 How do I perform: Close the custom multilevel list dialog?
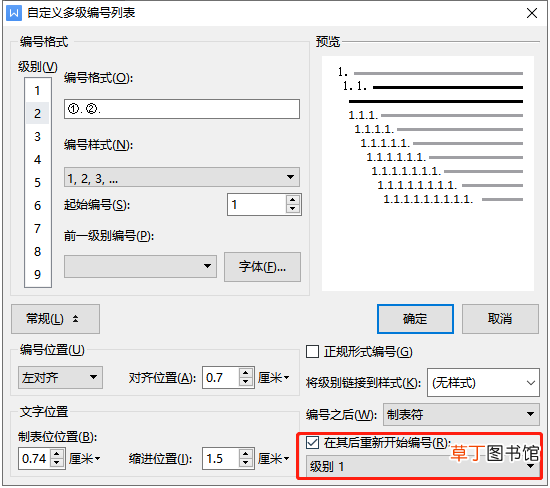coord(532,13)
